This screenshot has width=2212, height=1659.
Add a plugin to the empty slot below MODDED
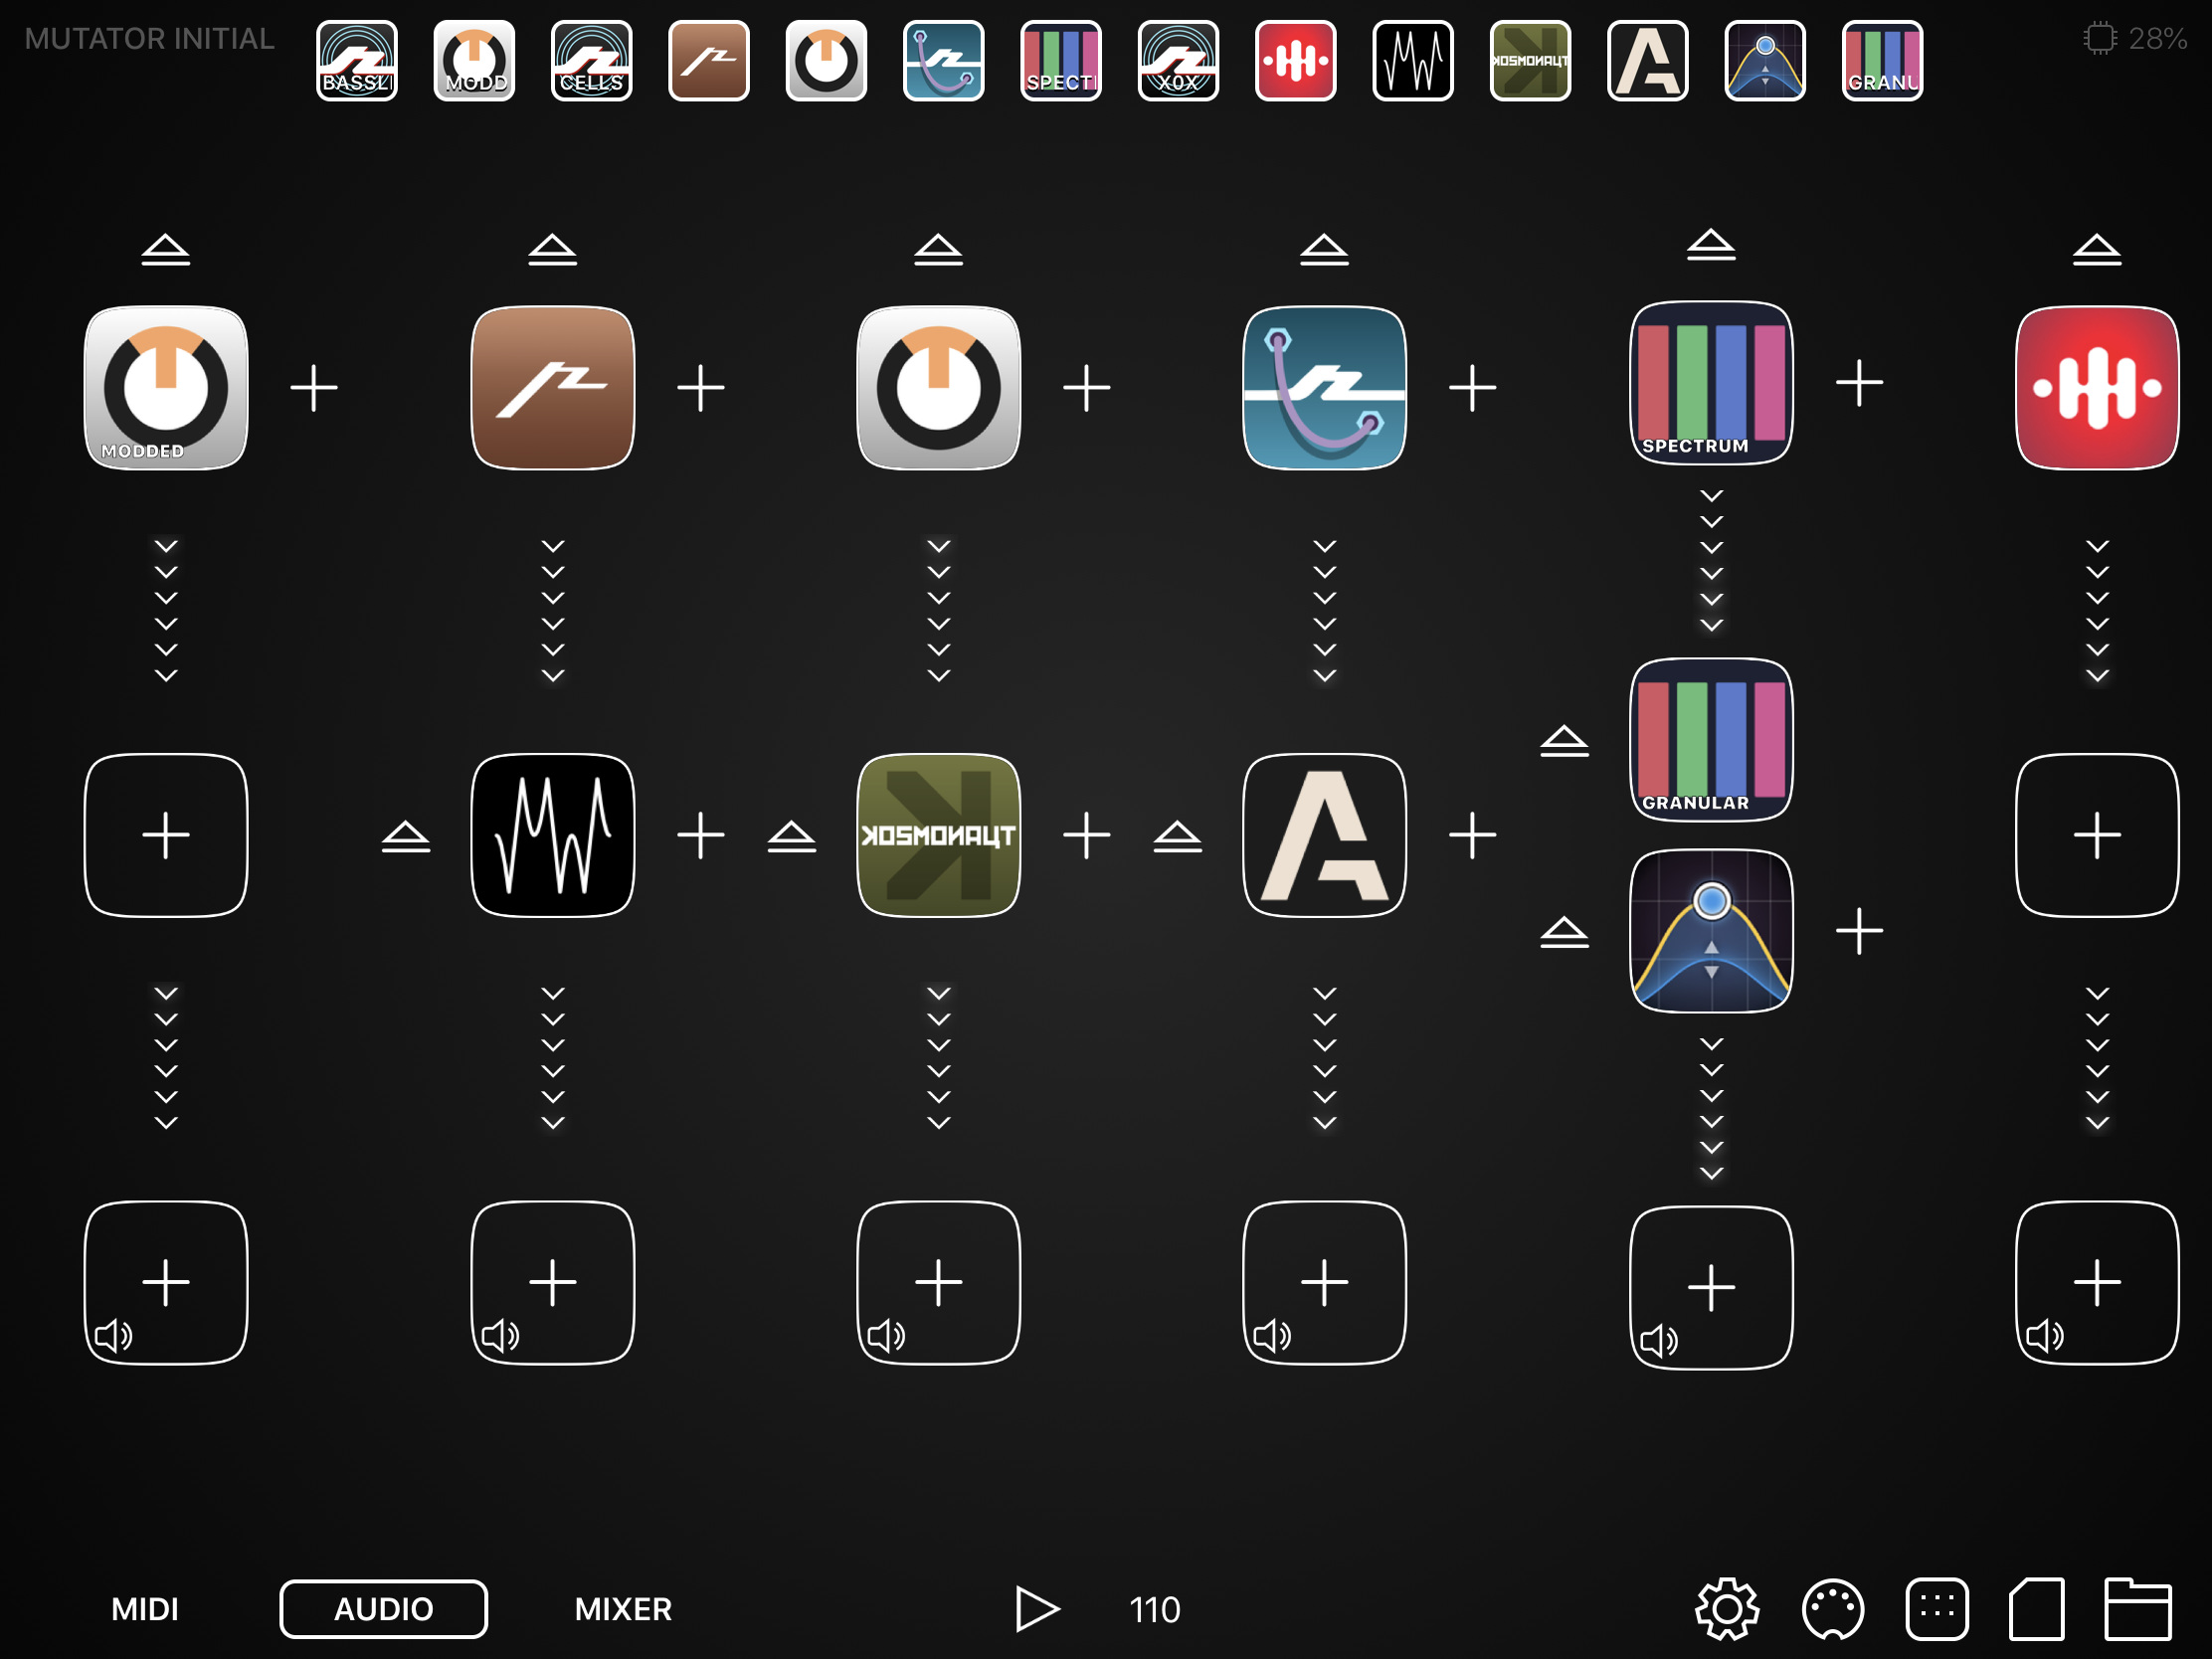click(166, 835)
